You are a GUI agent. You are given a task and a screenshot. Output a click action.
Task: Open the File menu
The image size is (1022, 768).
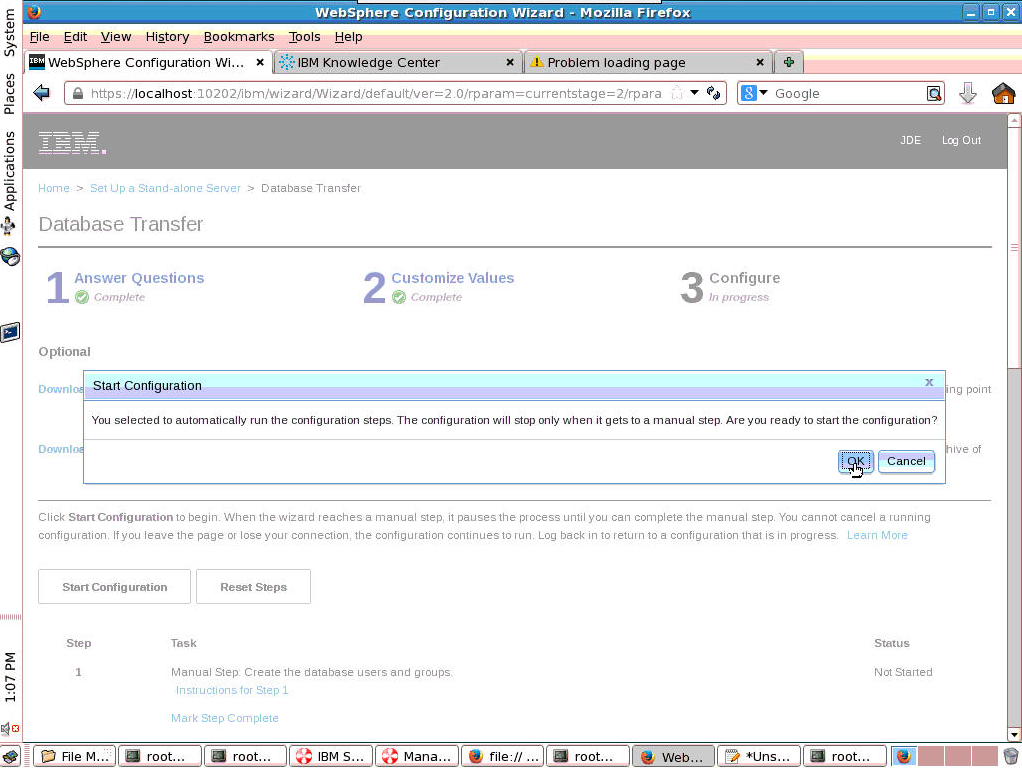coord(39,37)
